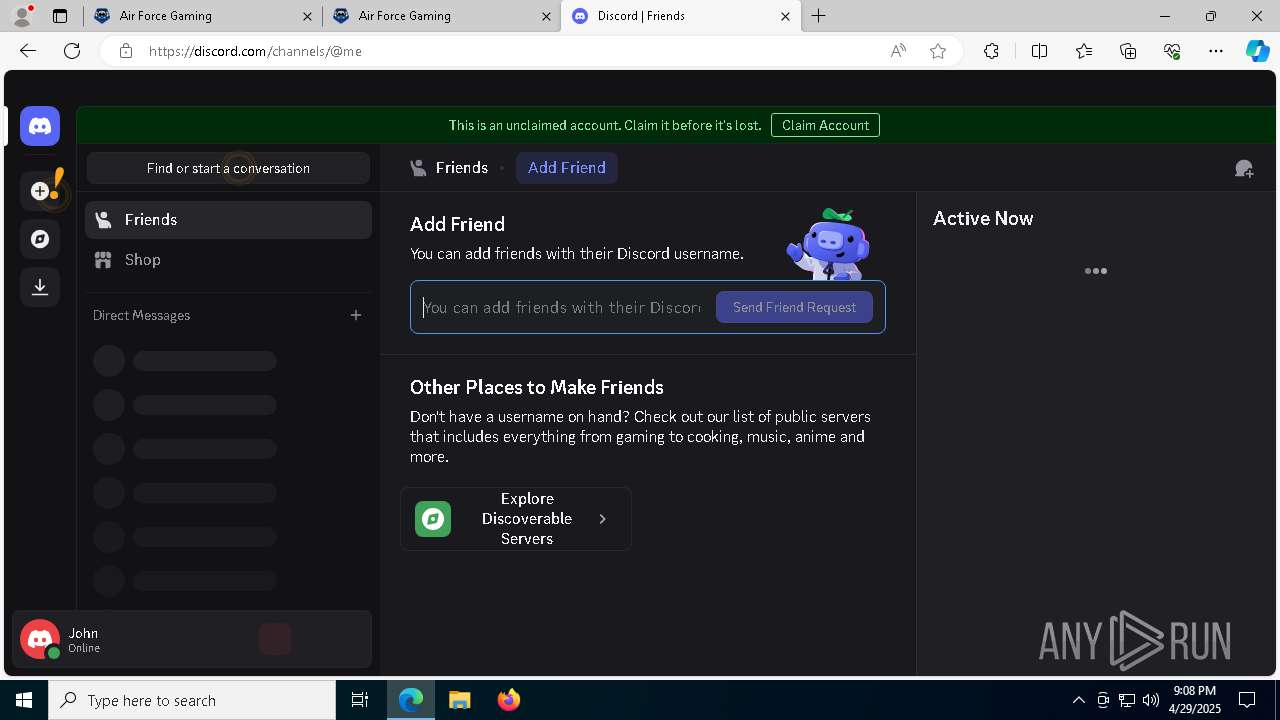This screenshot has height=720, width=1280.
Task: View site information lock icon
Action: click(x=125, y=51)
